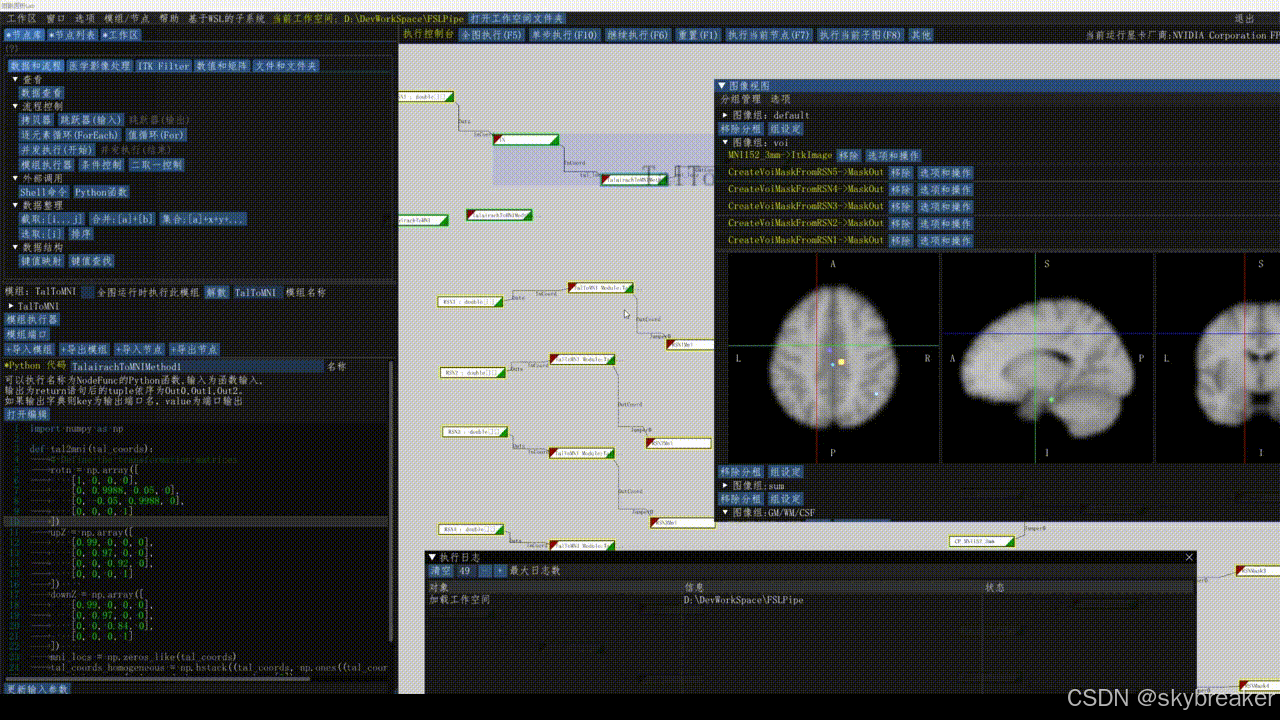Open the 选项 menu in top bar
The image size is (1280, 720).
coord(86,19)
